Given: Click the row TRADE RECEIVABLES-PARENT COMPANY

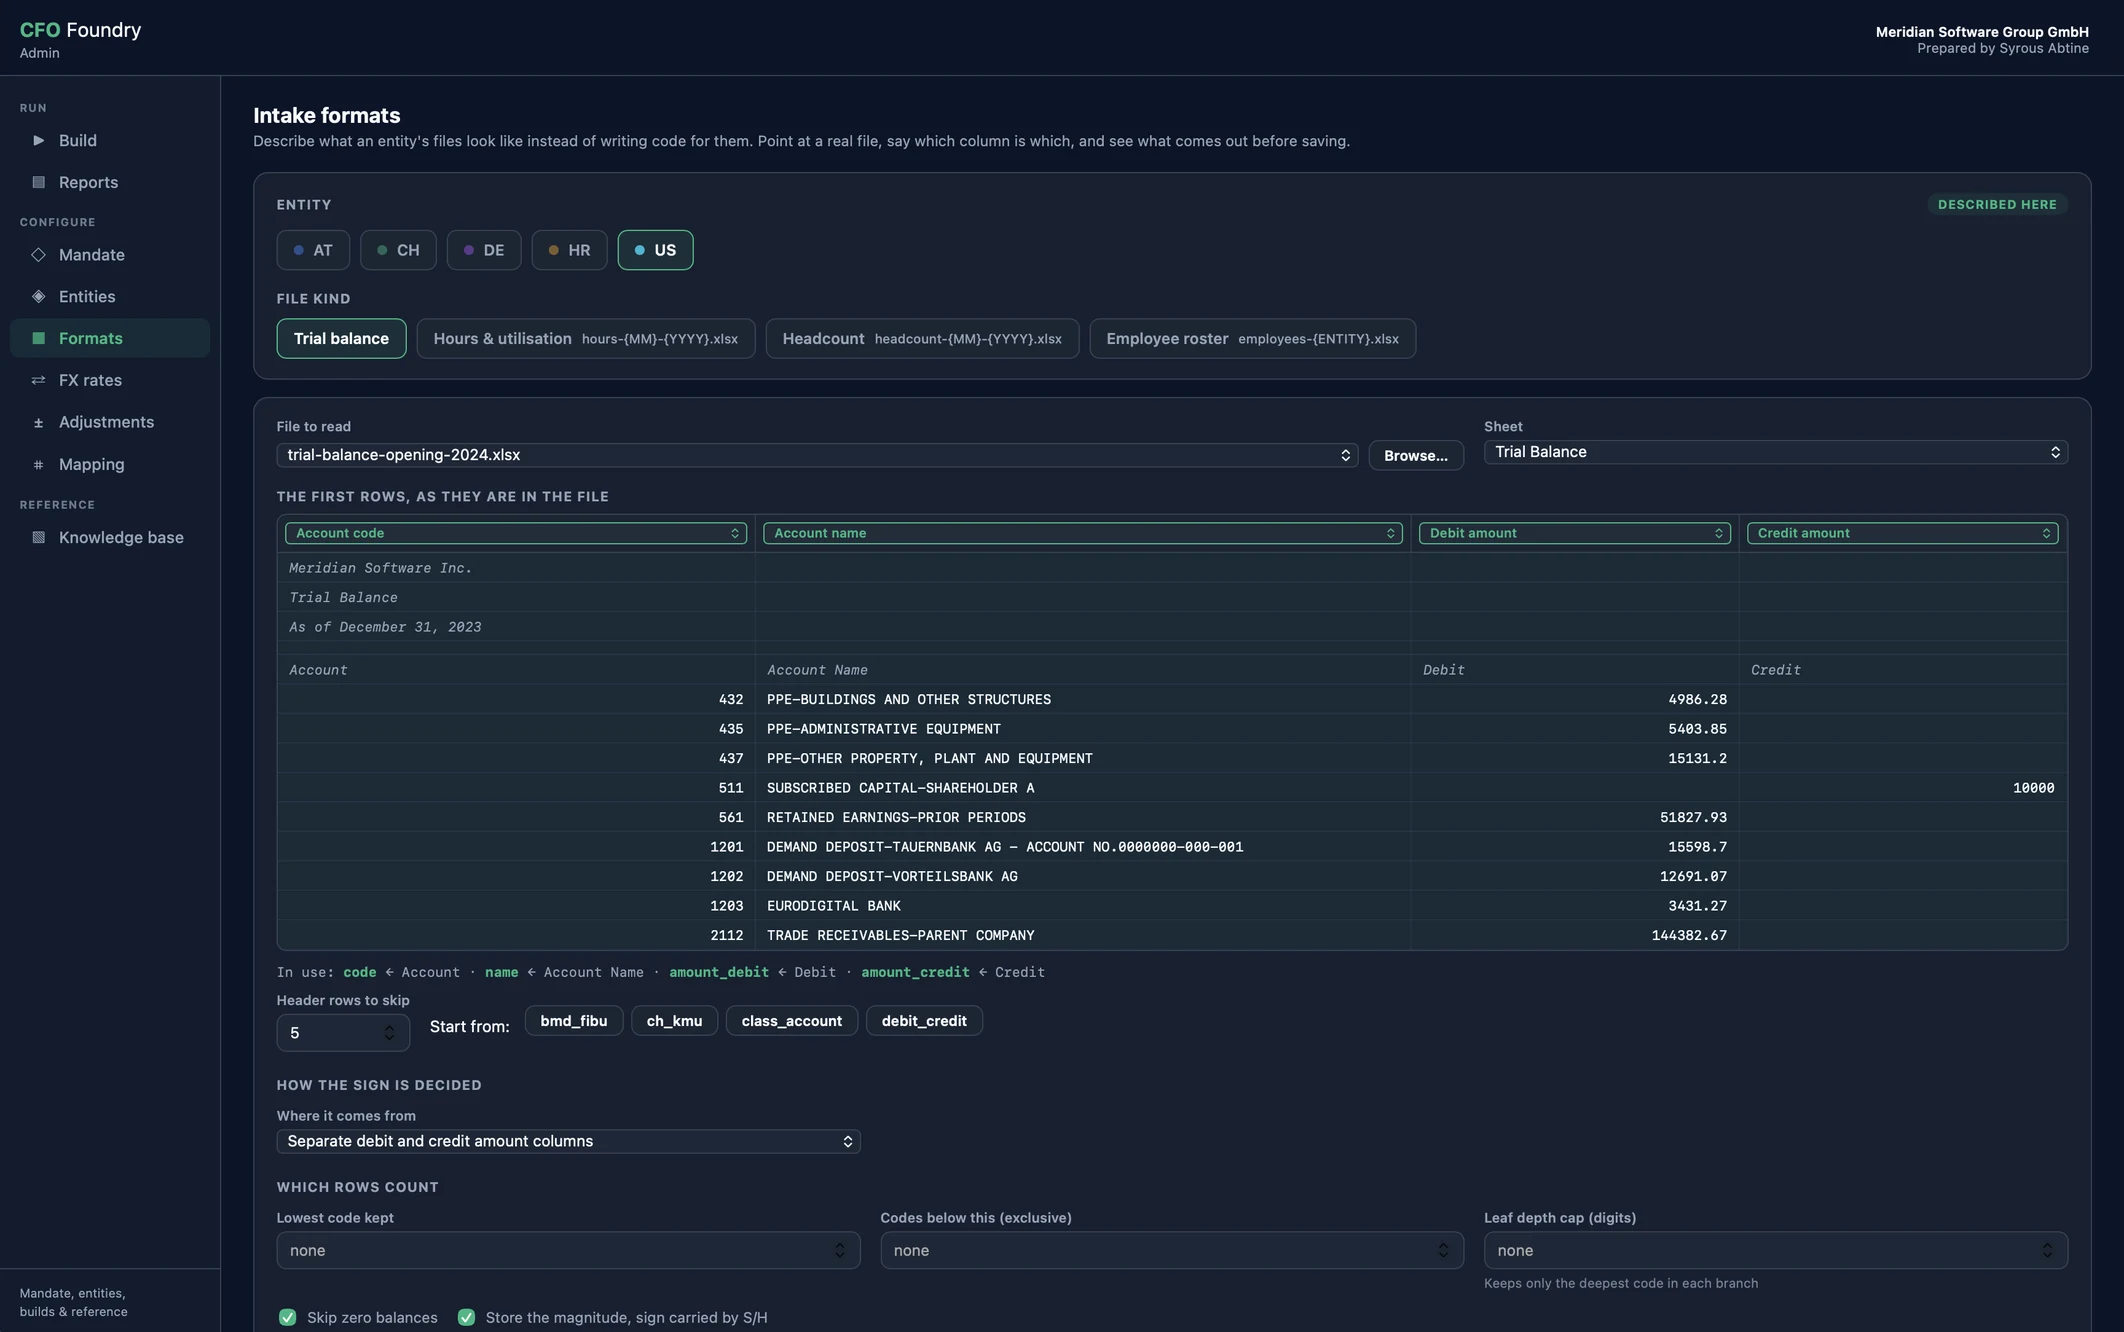Looking at the screenshot, I should pyautogui.click(x=1172, y=935).
